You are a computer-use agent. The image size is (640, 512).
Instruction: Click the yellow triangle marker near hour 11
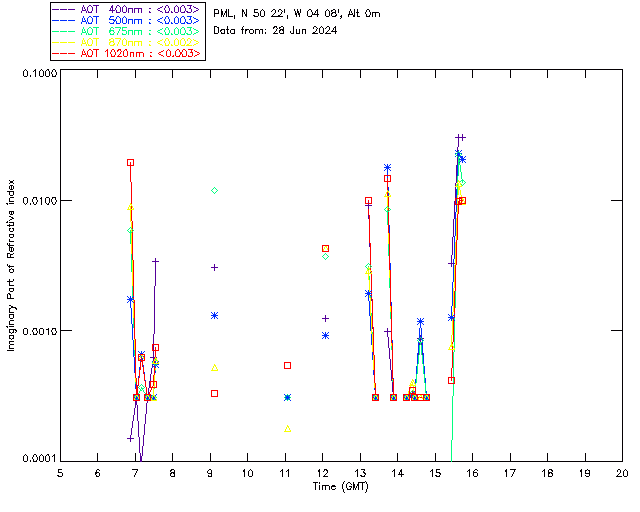pos(287,429)
